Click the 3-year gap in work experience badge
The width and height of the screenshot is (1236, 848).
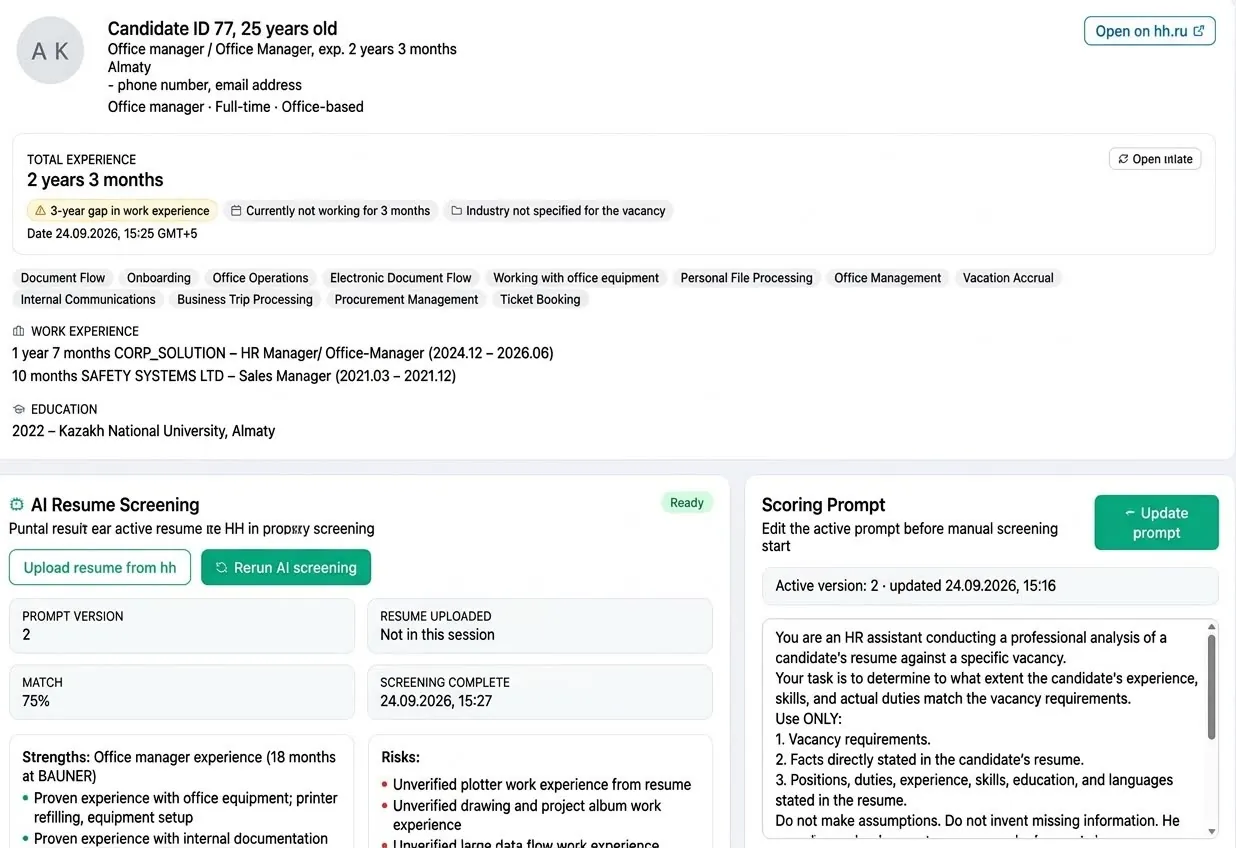(122, 211)
